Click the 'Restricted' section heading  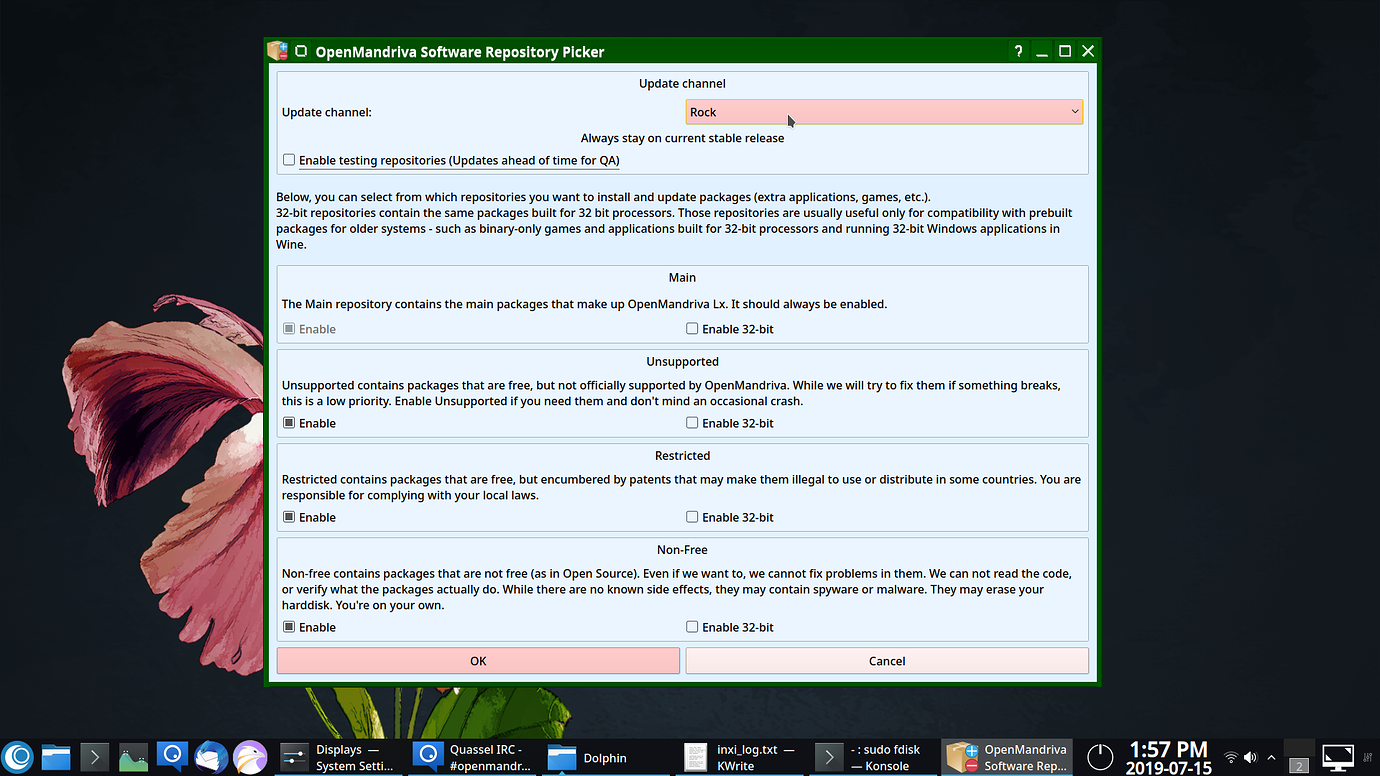[682, 455]
